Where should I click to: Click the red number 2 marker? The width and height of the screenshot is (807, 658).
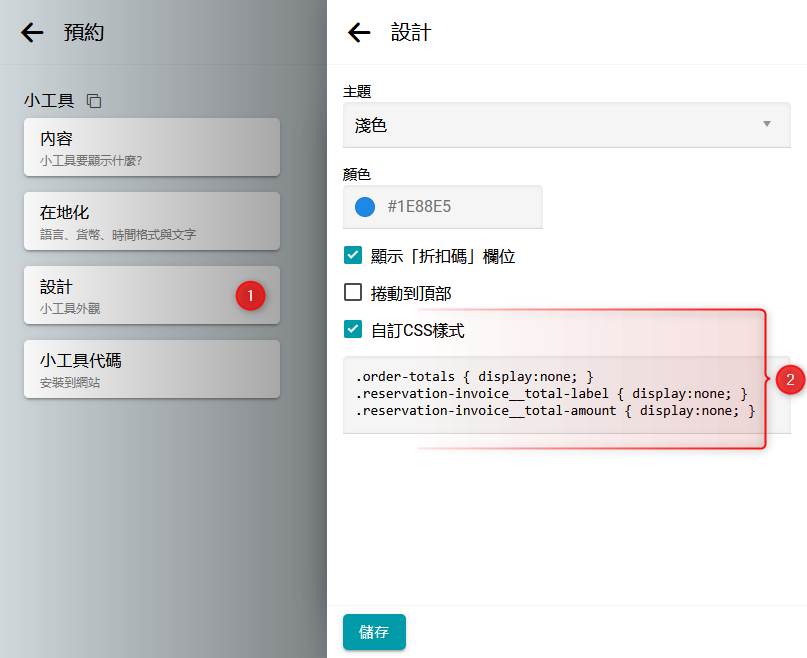(x=790, y=380)
